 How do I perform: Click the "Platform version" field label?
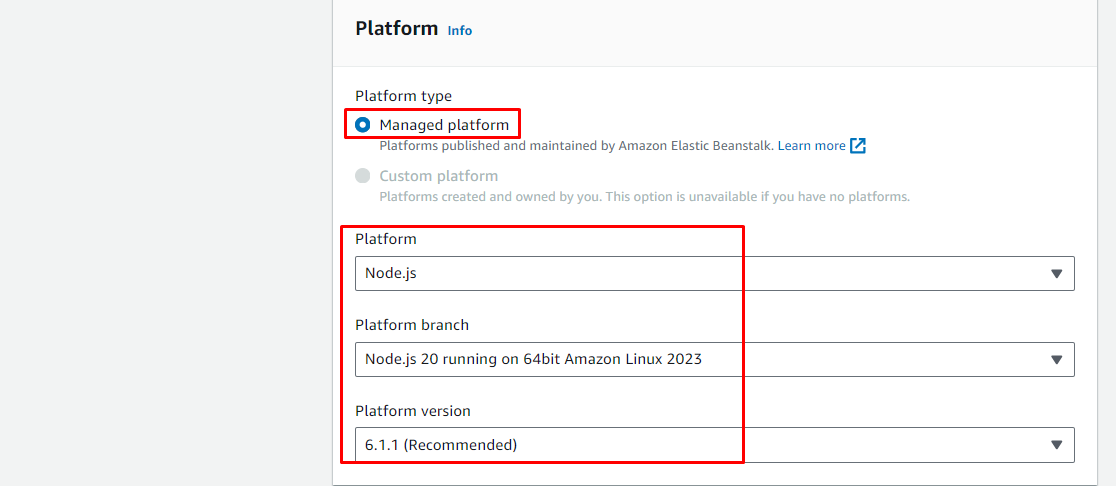click(412, 411)
